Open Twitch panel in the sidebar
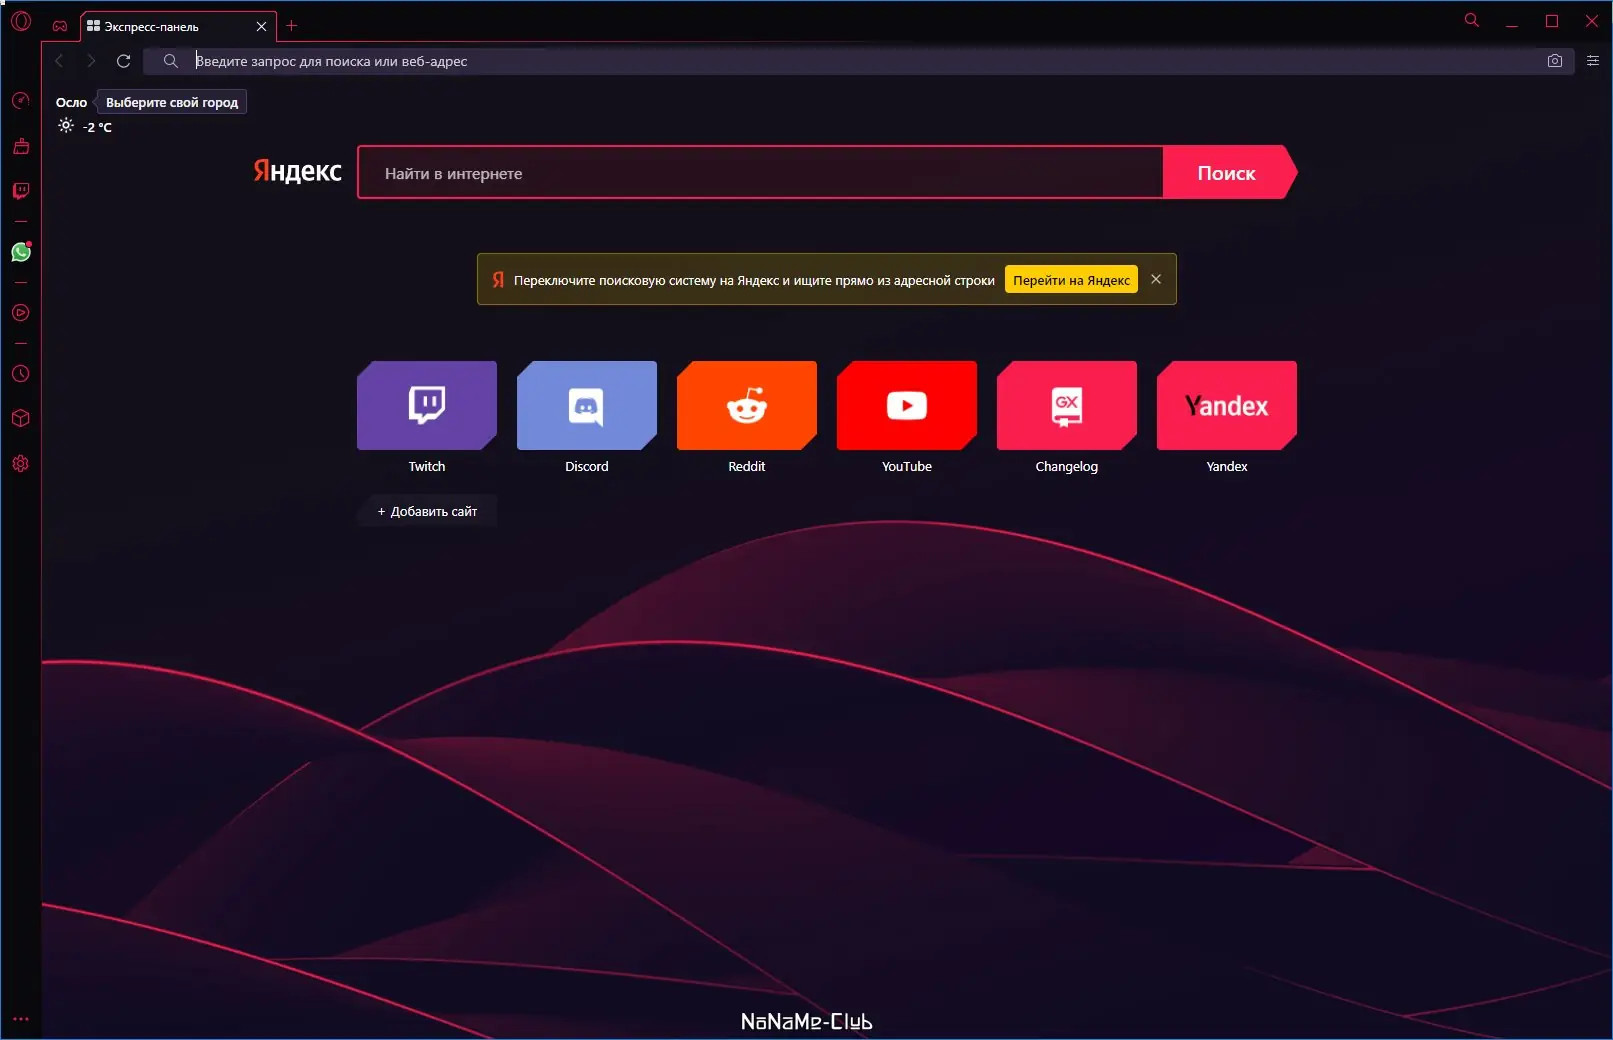The image size is (1613, 1040). click(21, 191)
